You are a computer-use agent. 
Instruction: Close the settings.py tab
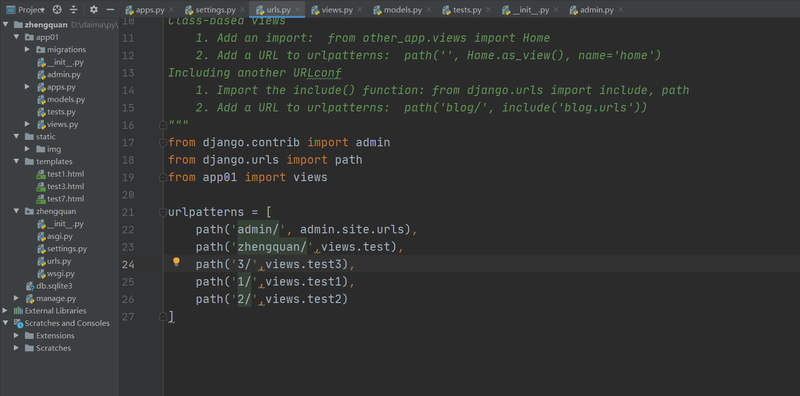242,10
